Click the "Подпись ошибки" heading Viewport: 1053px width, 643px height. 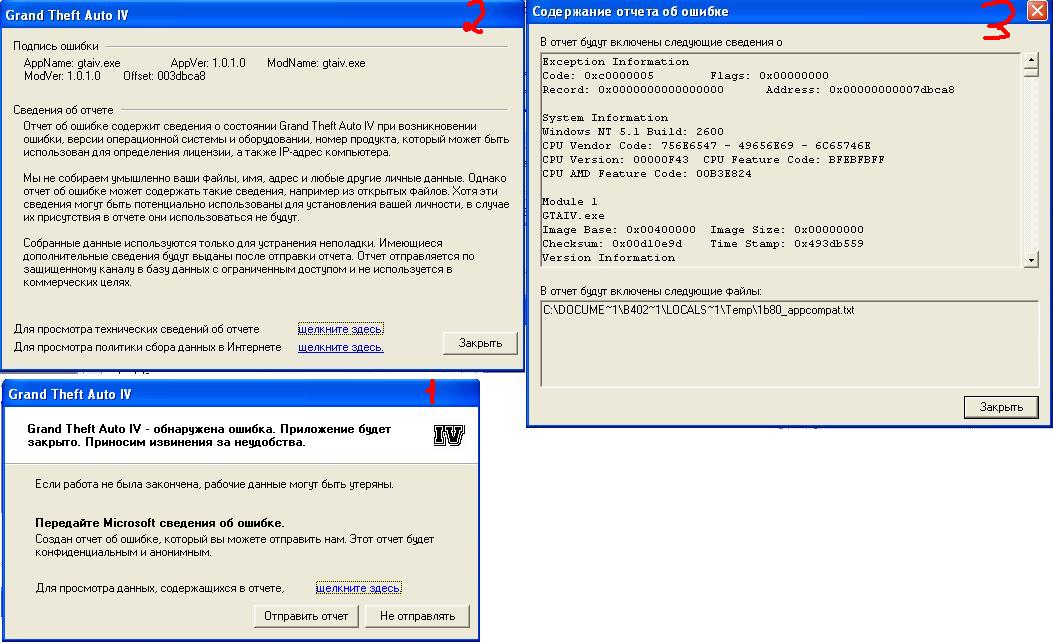click(56, 46)
